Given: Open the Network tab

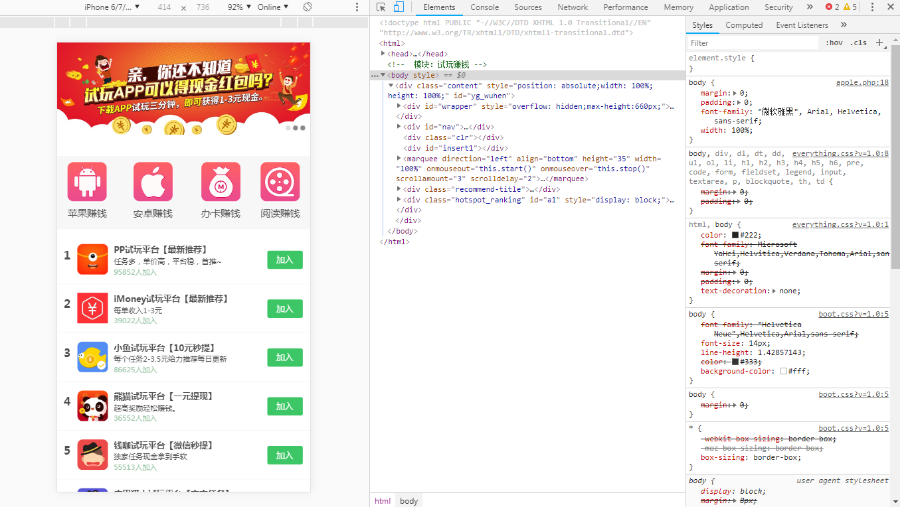Looking at the screenshot, I should 573,7.
